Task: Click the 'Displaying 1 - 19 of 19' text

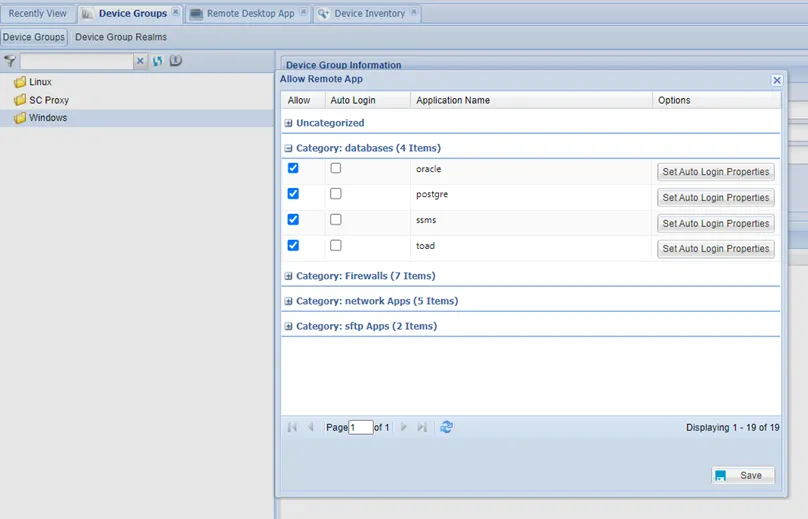Action: point(732,427)
